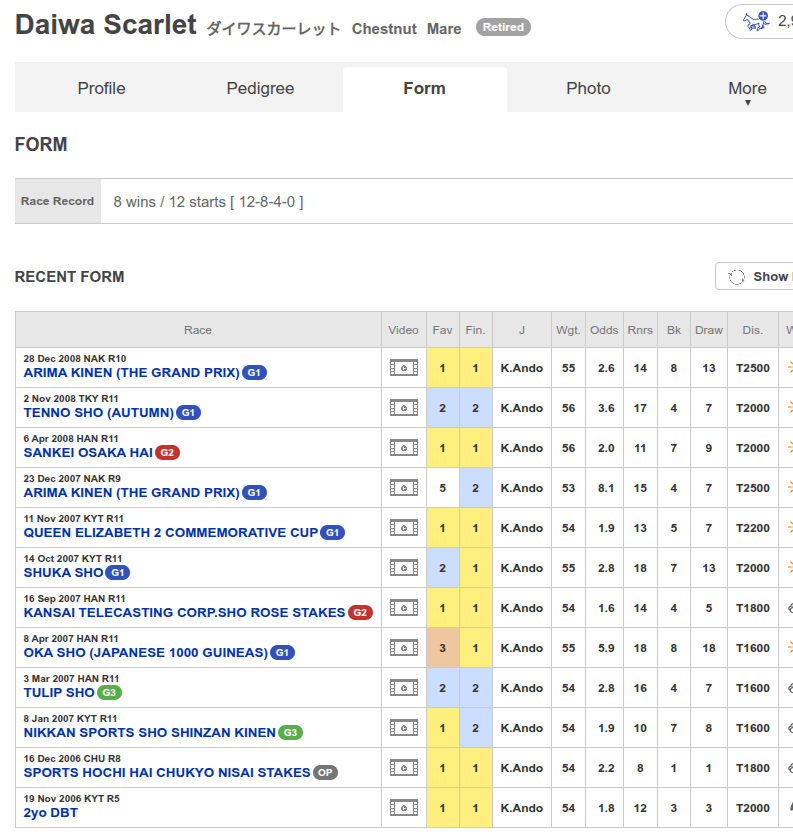This screenshot has width=793, height=837.
Task: Click the G1 badge on Tenno Sho (Autumn)
Action: pos(188,413)
